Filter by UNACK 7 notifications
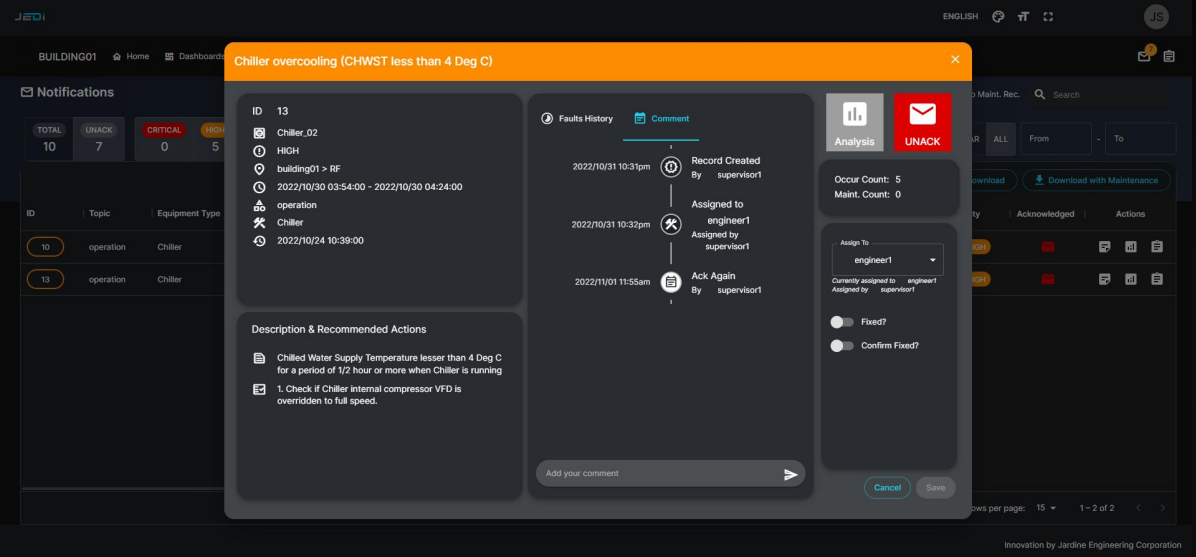Screen dimensions: 1196x557 pyautogui.click(x=98, y=139)
